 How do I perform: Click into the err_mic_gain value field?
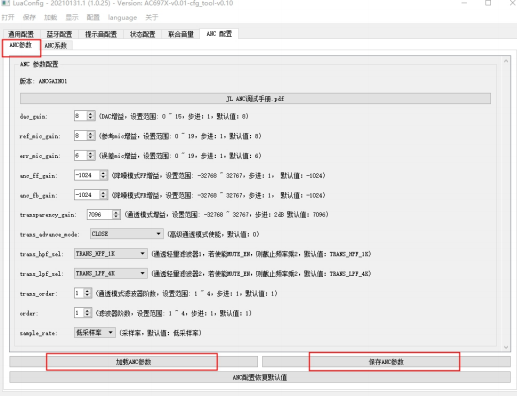(x=81, y=155)
